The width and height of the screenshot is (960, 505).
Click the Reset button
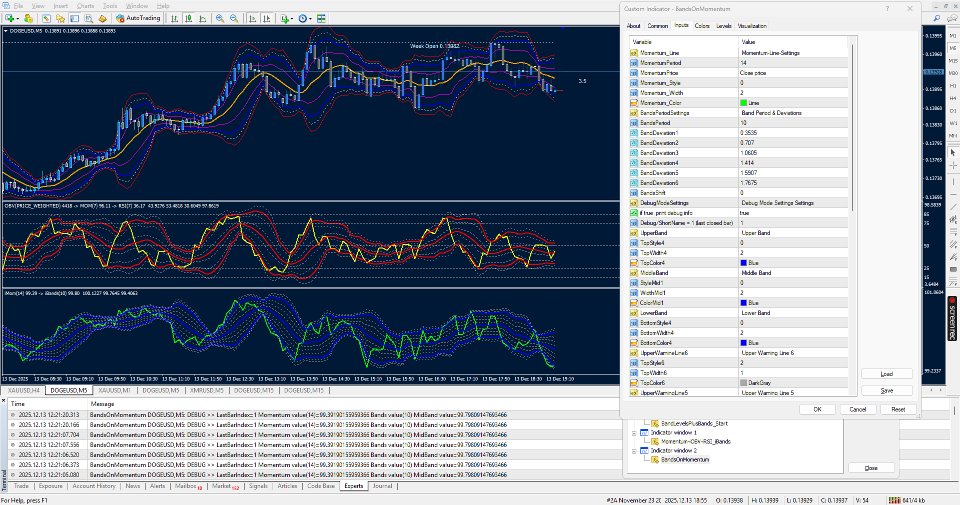click(898, 409)
